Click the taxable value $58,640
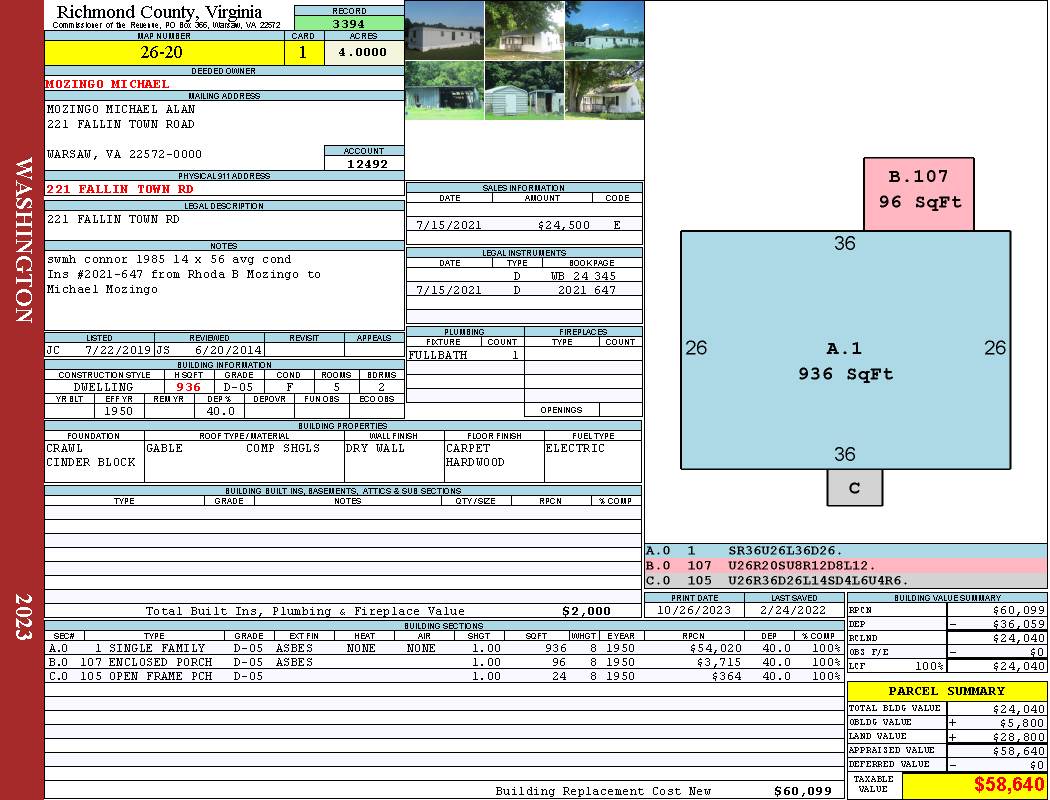 point(1008,785)
